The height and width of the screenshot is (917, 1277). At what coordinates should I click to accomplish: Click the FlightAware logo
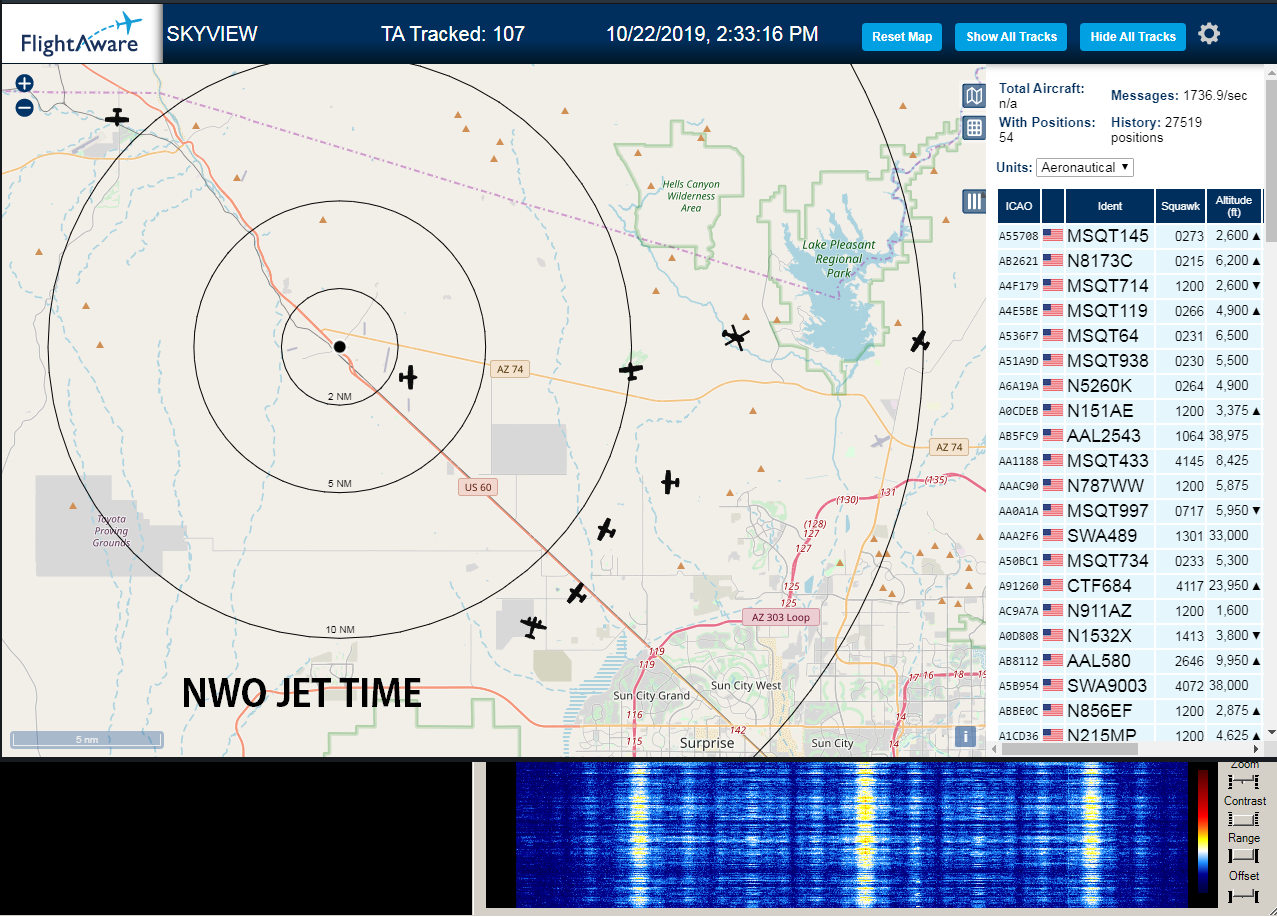tap(82, 33)
